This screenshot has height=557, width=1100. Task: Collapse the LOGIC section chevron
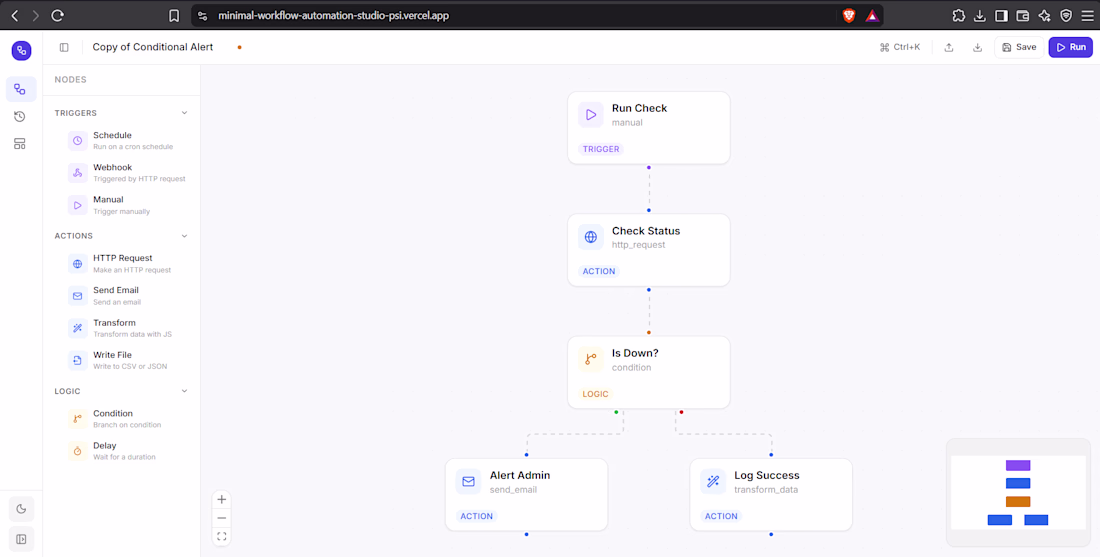pyautogui.click(x=185, y=391)
